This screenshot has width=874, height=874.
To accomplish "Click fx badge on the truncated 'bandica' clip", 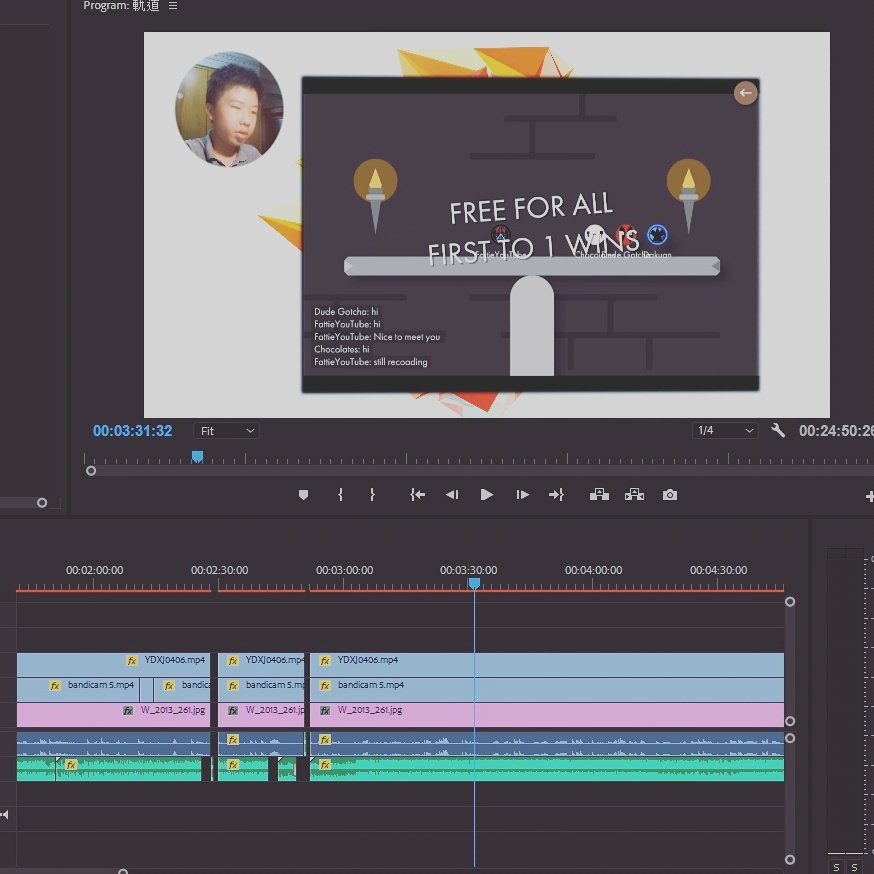I will [x=169, y=686].
